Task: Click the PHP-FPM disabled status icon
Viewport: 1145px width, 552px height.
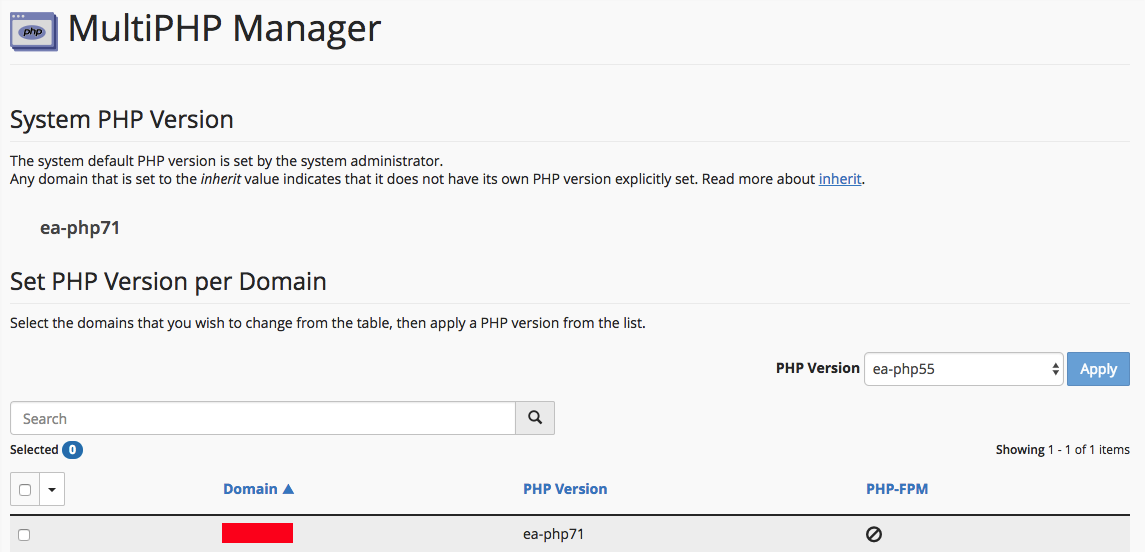Action: point(874,535)
